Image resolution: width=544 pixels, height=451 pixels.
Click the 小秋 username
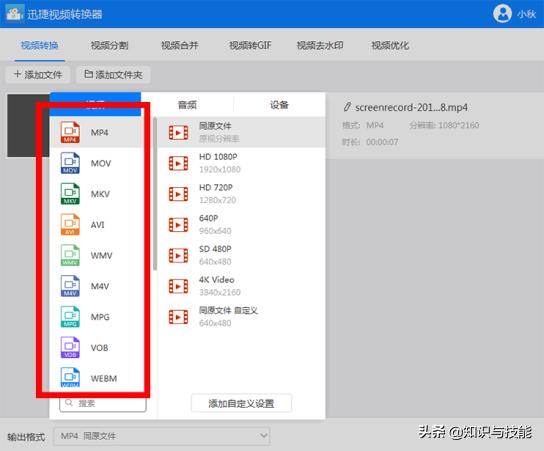pyautogui.click(x=526, y=14)
